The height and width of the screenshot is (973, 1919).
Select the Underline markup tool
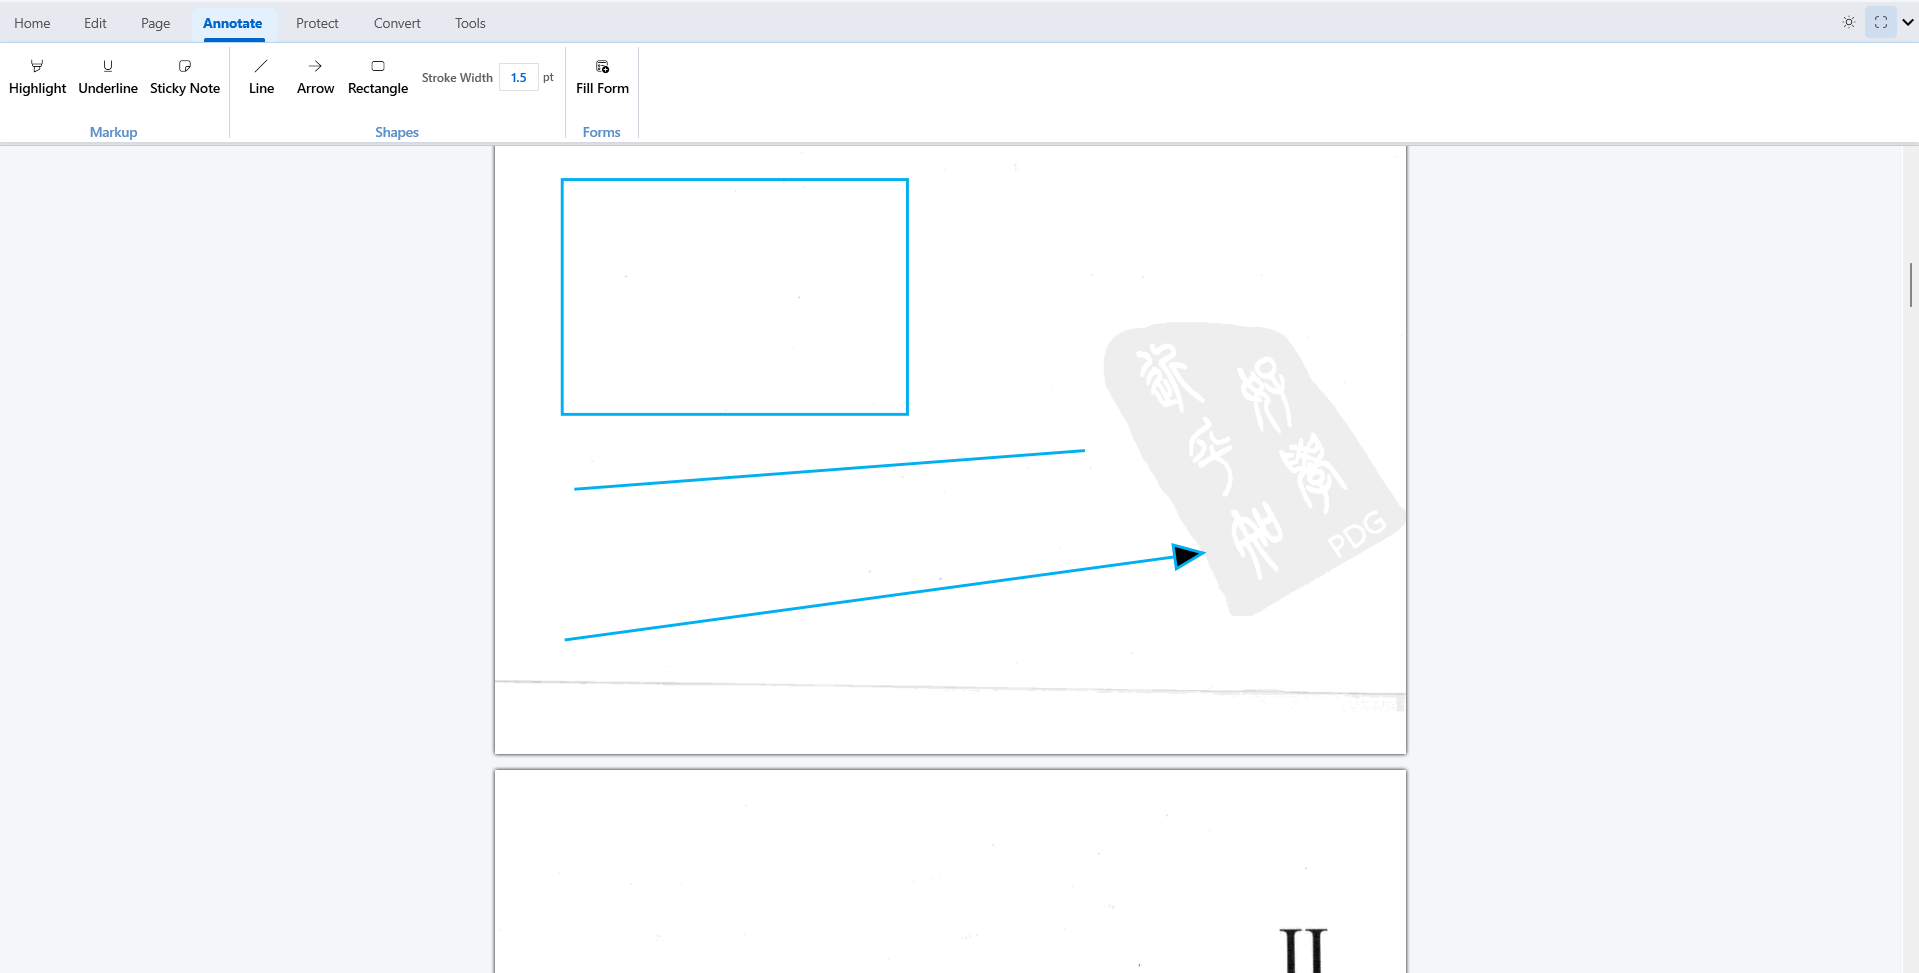(108, 78)
